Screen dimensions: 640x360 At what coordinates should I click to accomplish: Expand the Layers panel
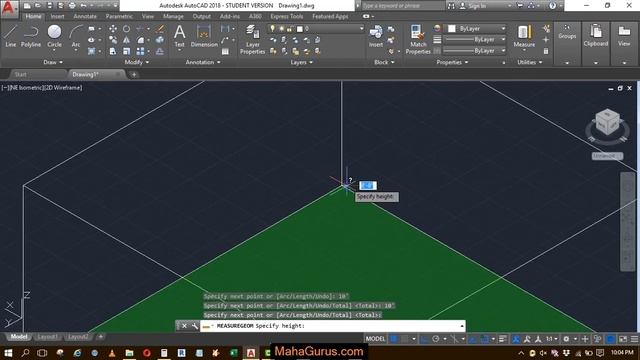click(302, 62)
